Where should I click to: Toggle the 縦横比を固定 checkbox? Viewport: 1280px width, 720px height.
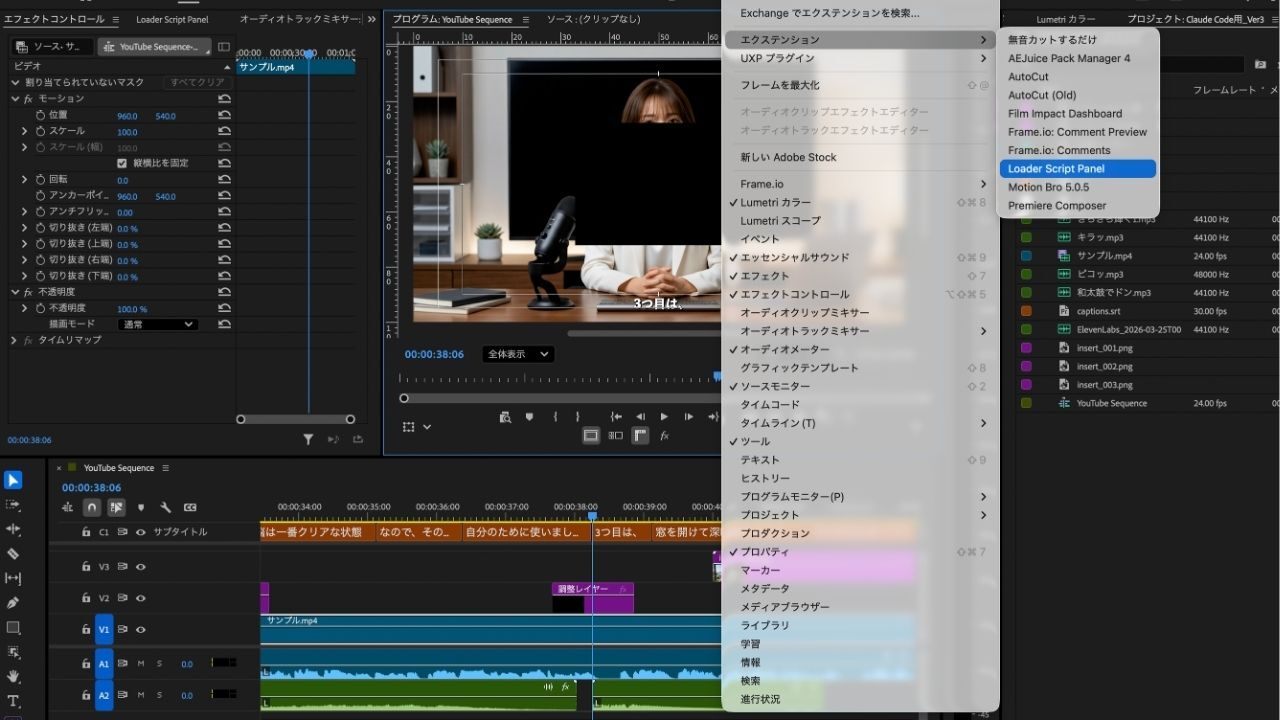point(122,163)
